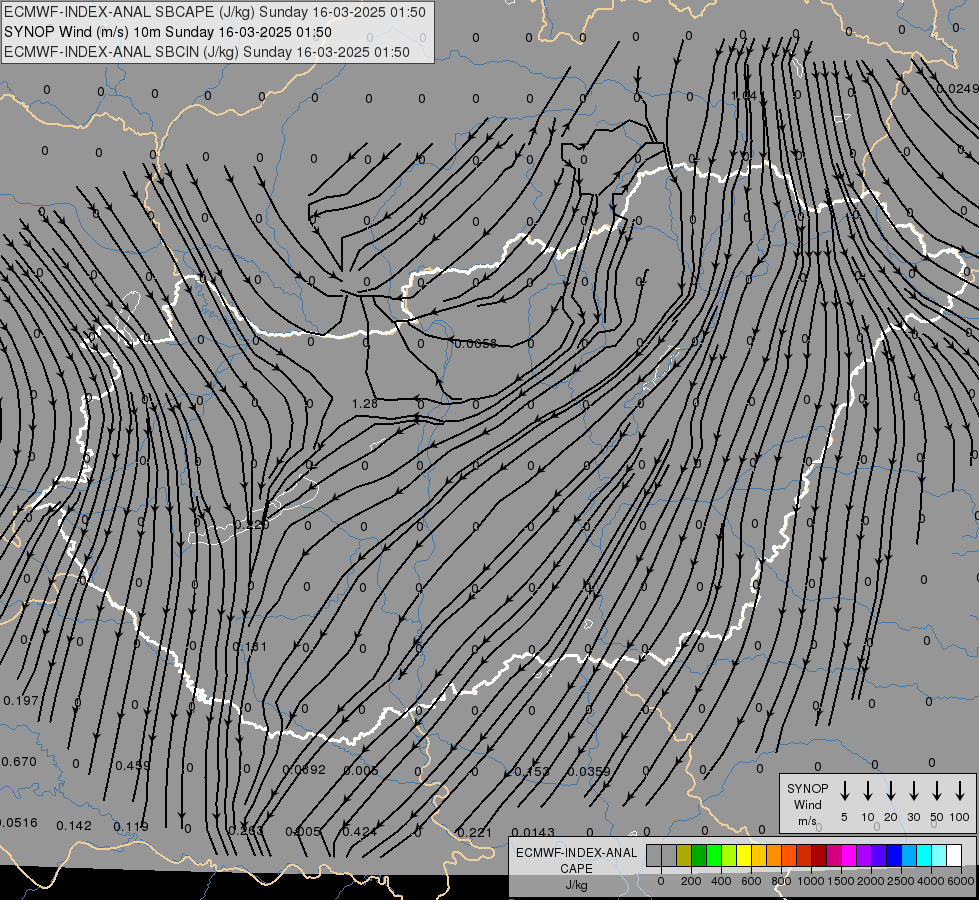
Task: Click the map value 0.220 near the lake
Action: (252, 525)
